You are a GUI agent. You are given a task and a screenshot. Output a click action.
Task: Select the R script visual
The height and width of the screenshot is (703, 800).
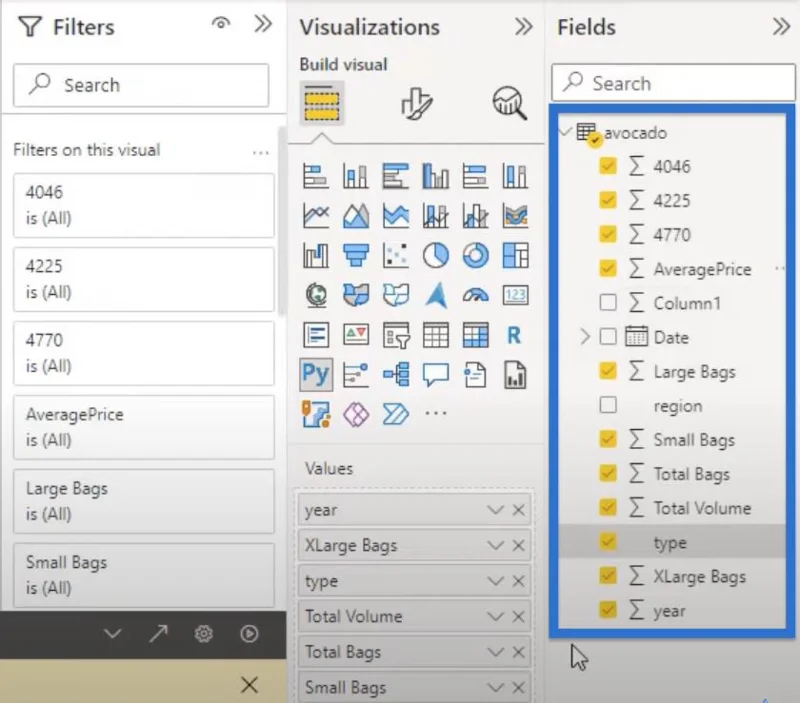click(x=514, y=335)
